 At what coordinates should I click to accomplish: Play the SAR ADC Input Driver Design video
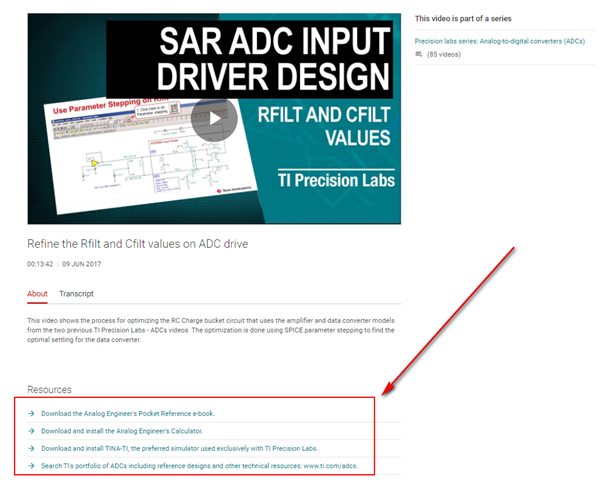click(x=214, y=119)
